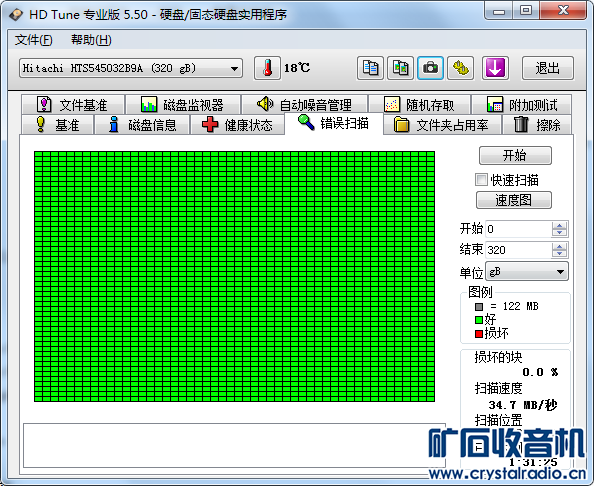Switch to the 基准 tab
Viewport: 594px width, 486px height.
click(57, 125)
